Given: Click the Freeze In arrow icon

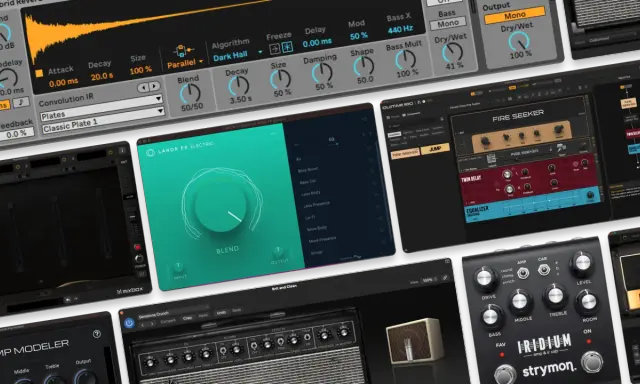Looking at the screenshot, I should pos(275,49).
